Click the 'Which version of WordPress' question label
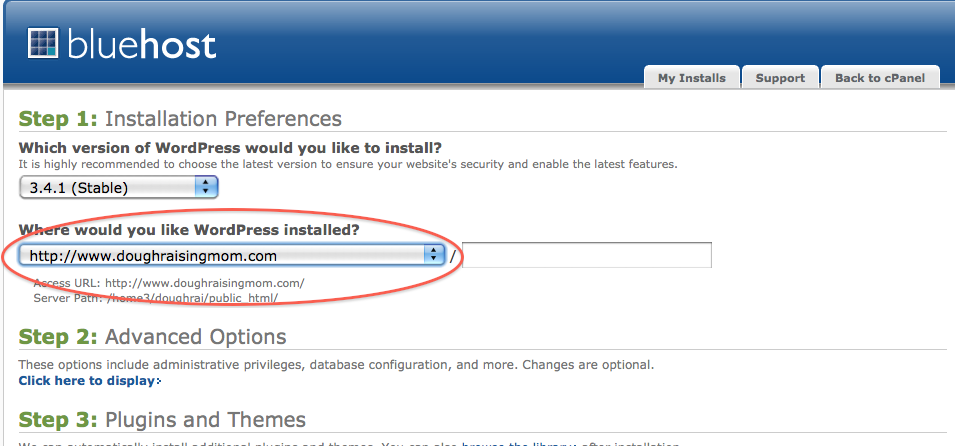 pos(230,148)
